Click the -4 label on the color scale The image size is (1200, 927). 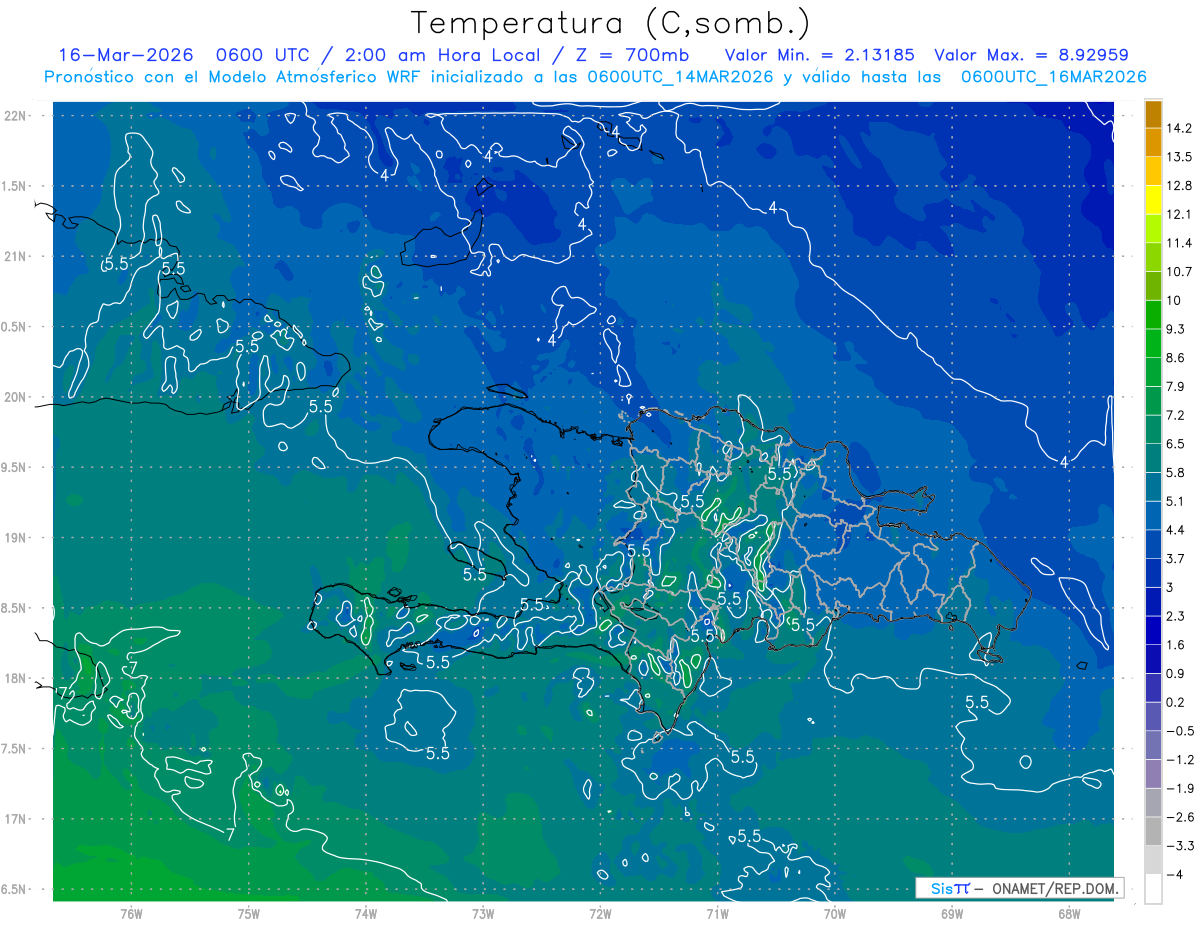[1176, 874]
